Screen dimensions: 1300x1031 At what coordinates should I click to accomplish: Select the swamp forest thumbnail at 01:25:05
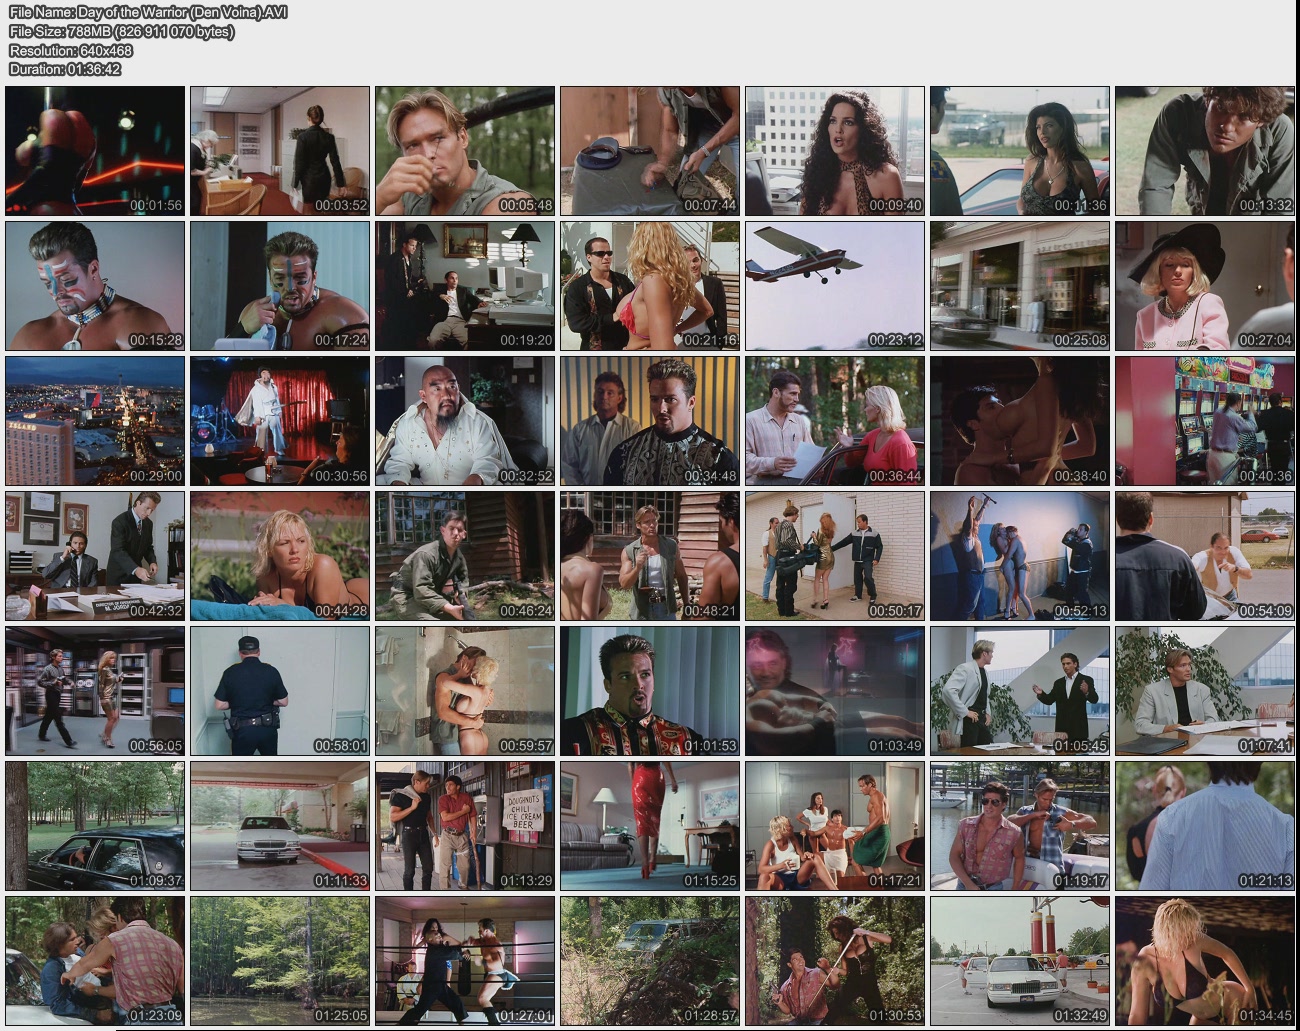pyautogui.click(x=280, y=961)
